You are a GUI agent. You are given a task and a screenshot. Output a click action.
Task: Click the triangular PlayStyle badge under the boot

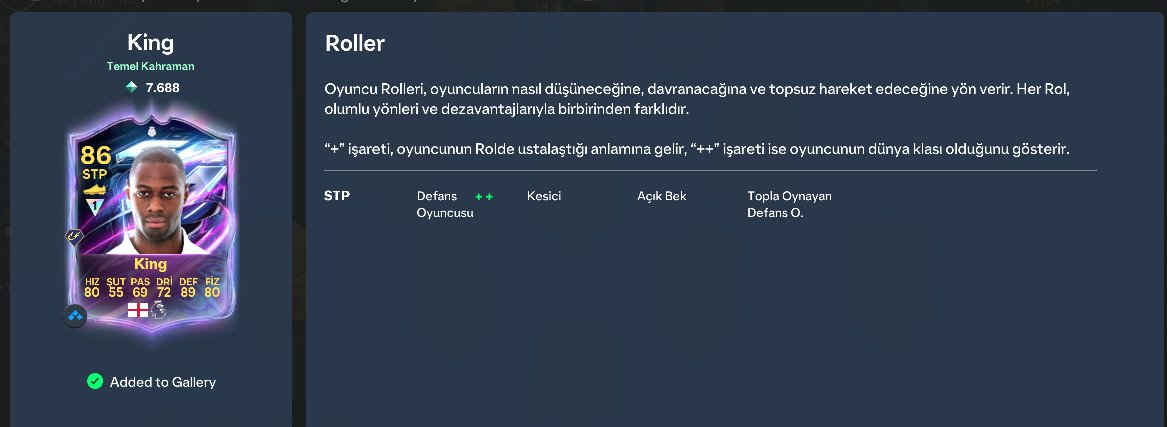coord(95,208)
